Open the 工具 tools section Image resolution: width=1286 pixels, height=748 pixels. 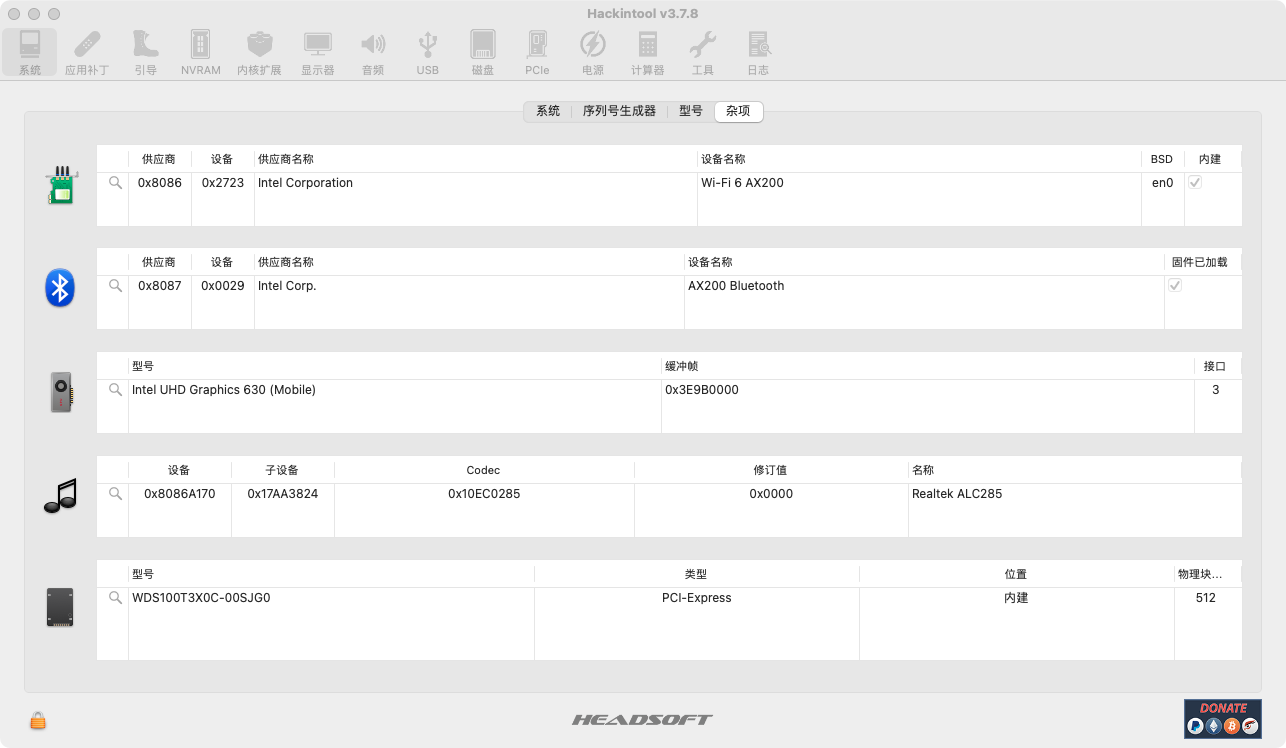(703, 52)
